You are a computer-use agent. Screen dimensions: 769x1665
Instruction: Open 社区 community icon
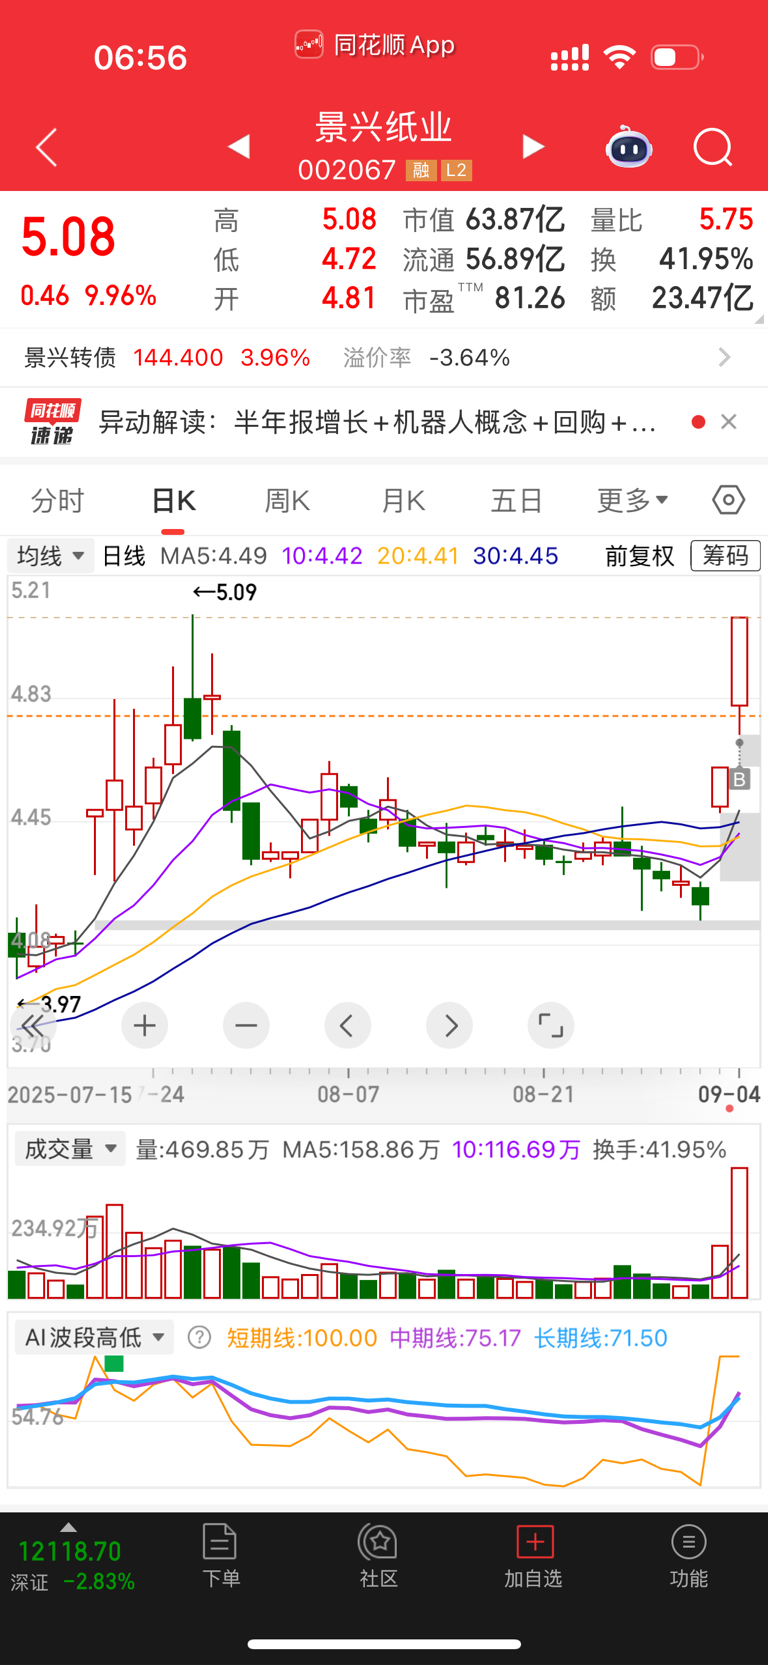click(379, 1555)
